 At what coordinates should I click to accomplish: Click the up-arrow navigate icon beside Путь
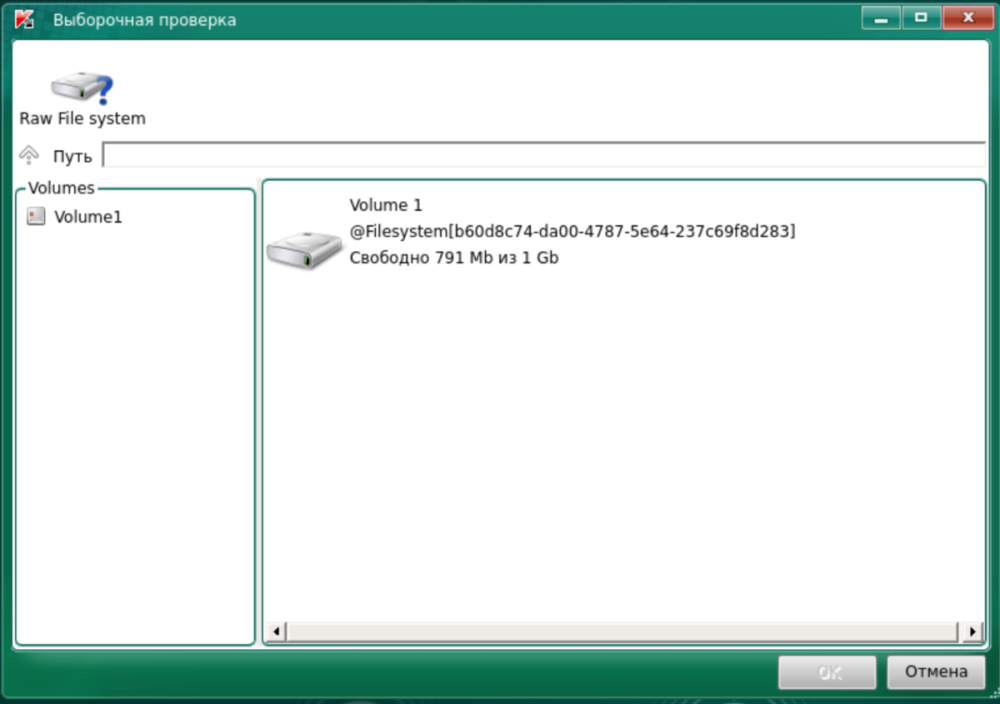[x=29, y=155]
